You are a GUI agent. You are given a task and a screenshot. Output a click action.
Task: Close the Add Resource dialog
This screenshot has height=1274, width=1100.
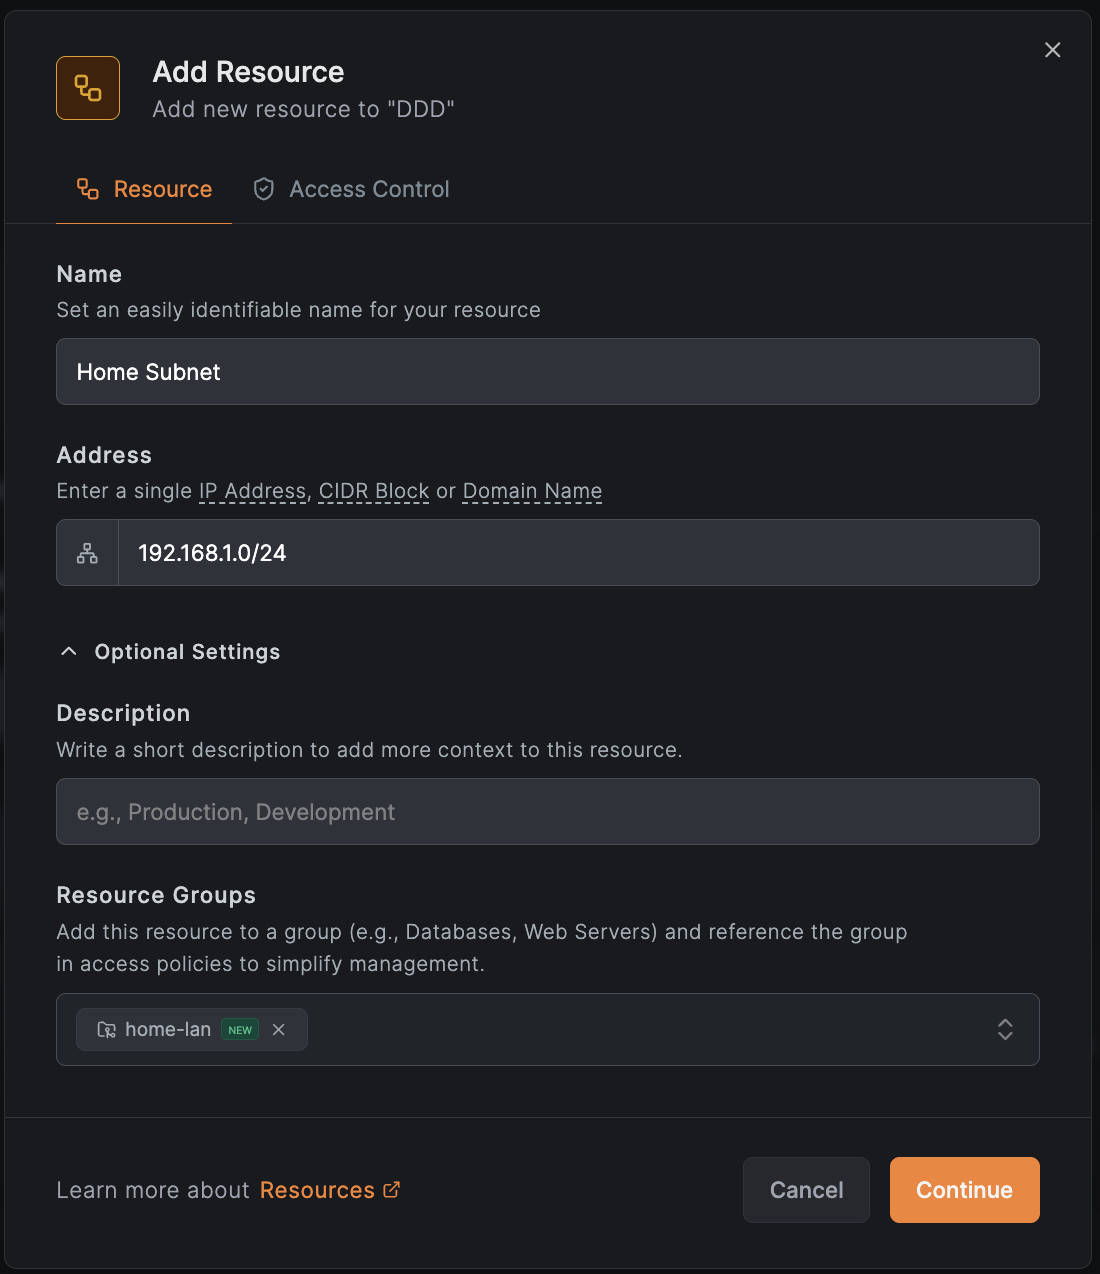[1052, 50]
